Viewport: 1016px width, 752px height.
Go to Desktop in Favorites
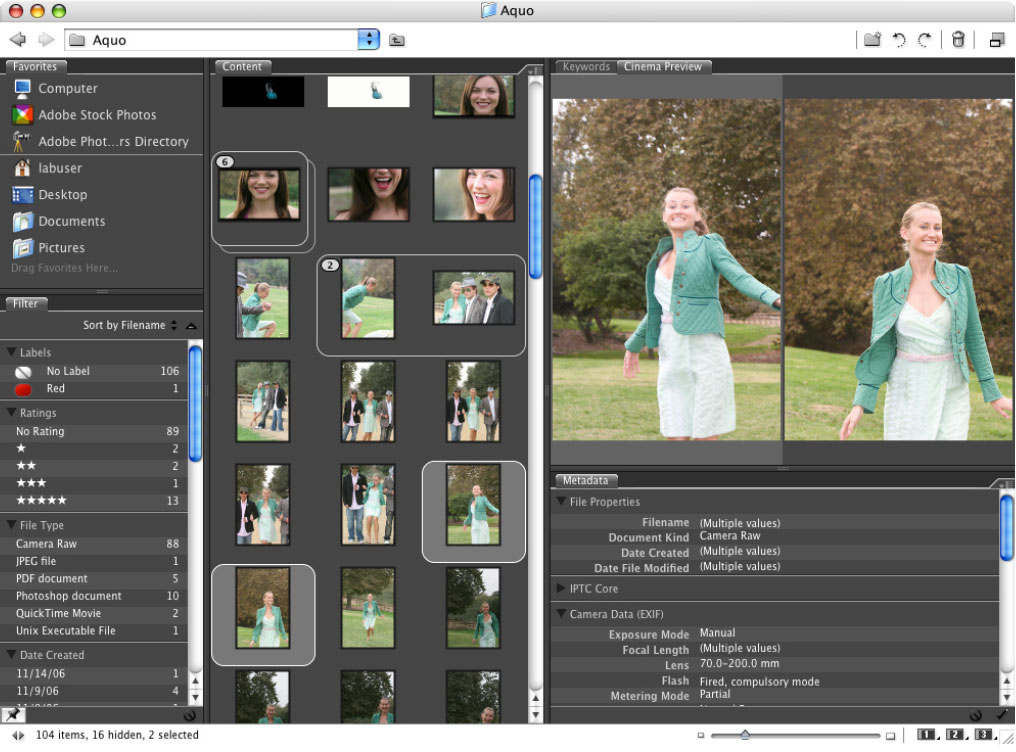(x=62, y=195)
